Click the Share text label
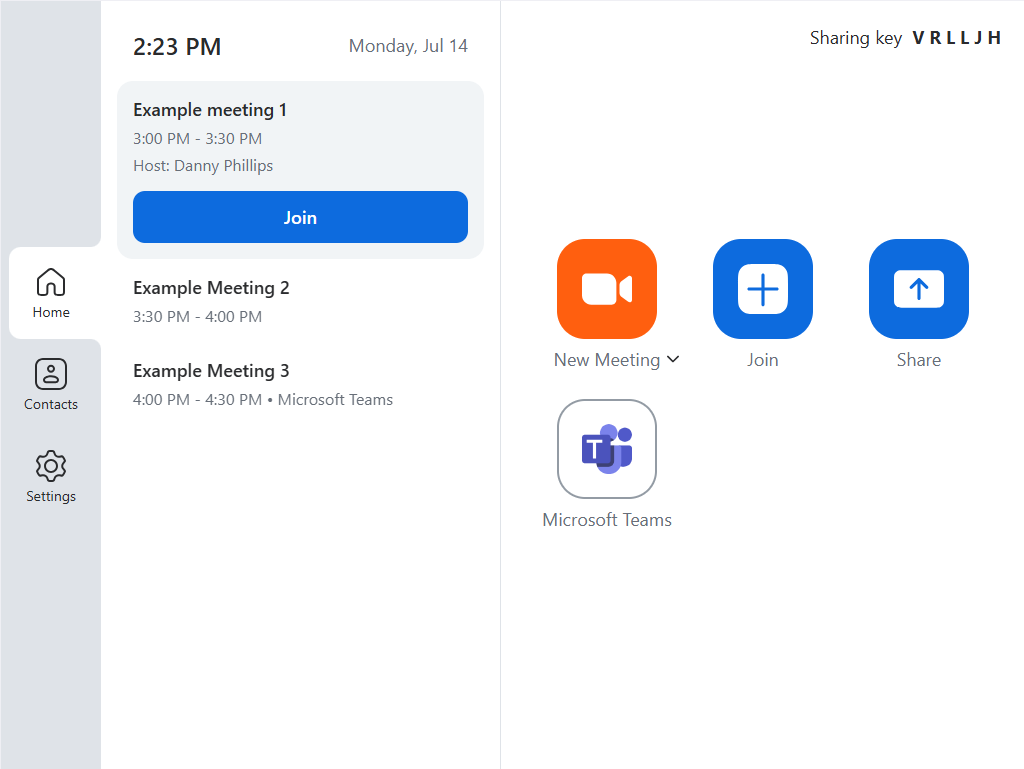This screenshot has width=1024, height=769. pyautogui.click(x=918, y=360)
